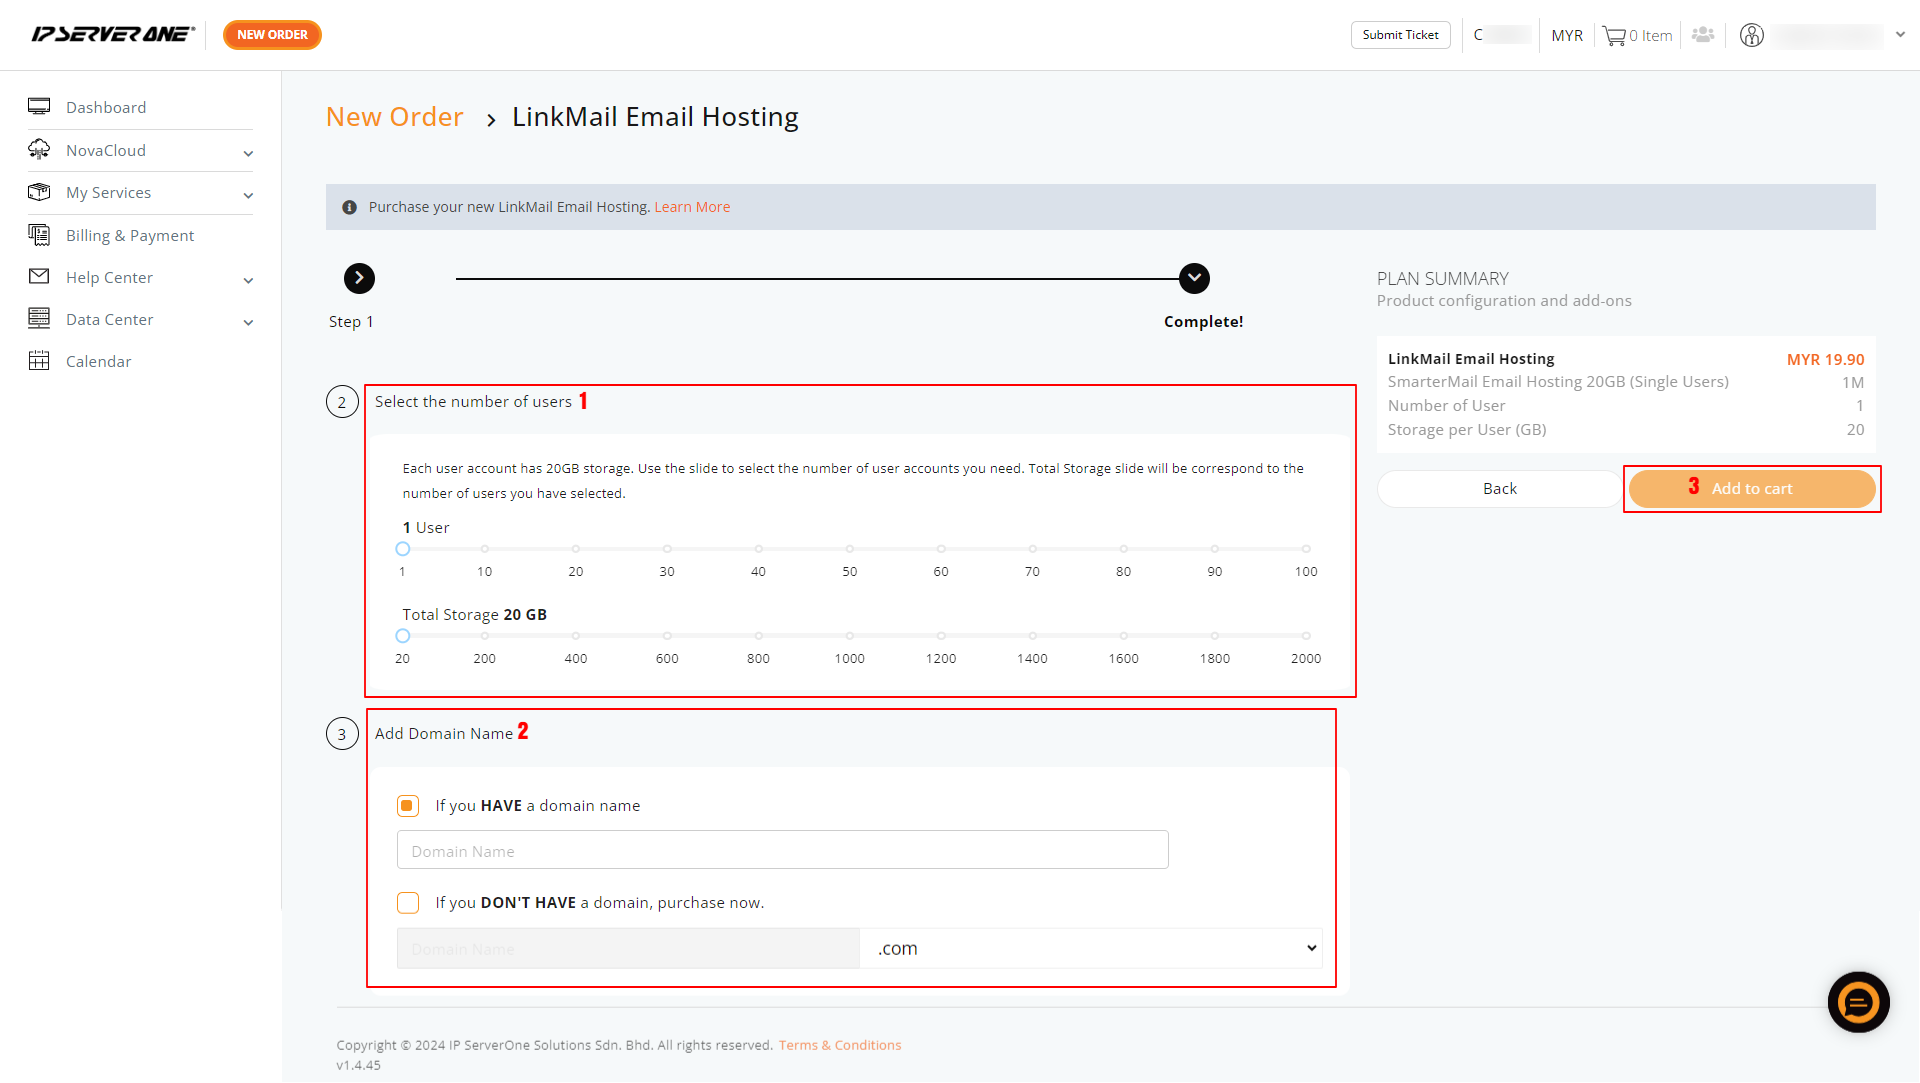Check 'If you HAVE a domain name'

408,806
